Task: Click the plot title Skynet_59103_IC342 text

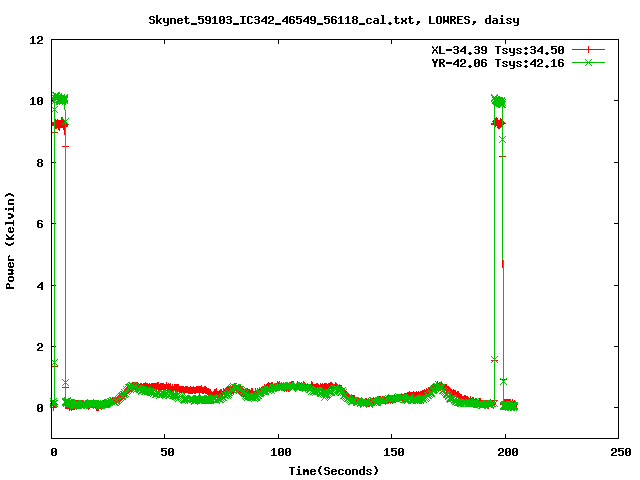Action: point(334,20)
